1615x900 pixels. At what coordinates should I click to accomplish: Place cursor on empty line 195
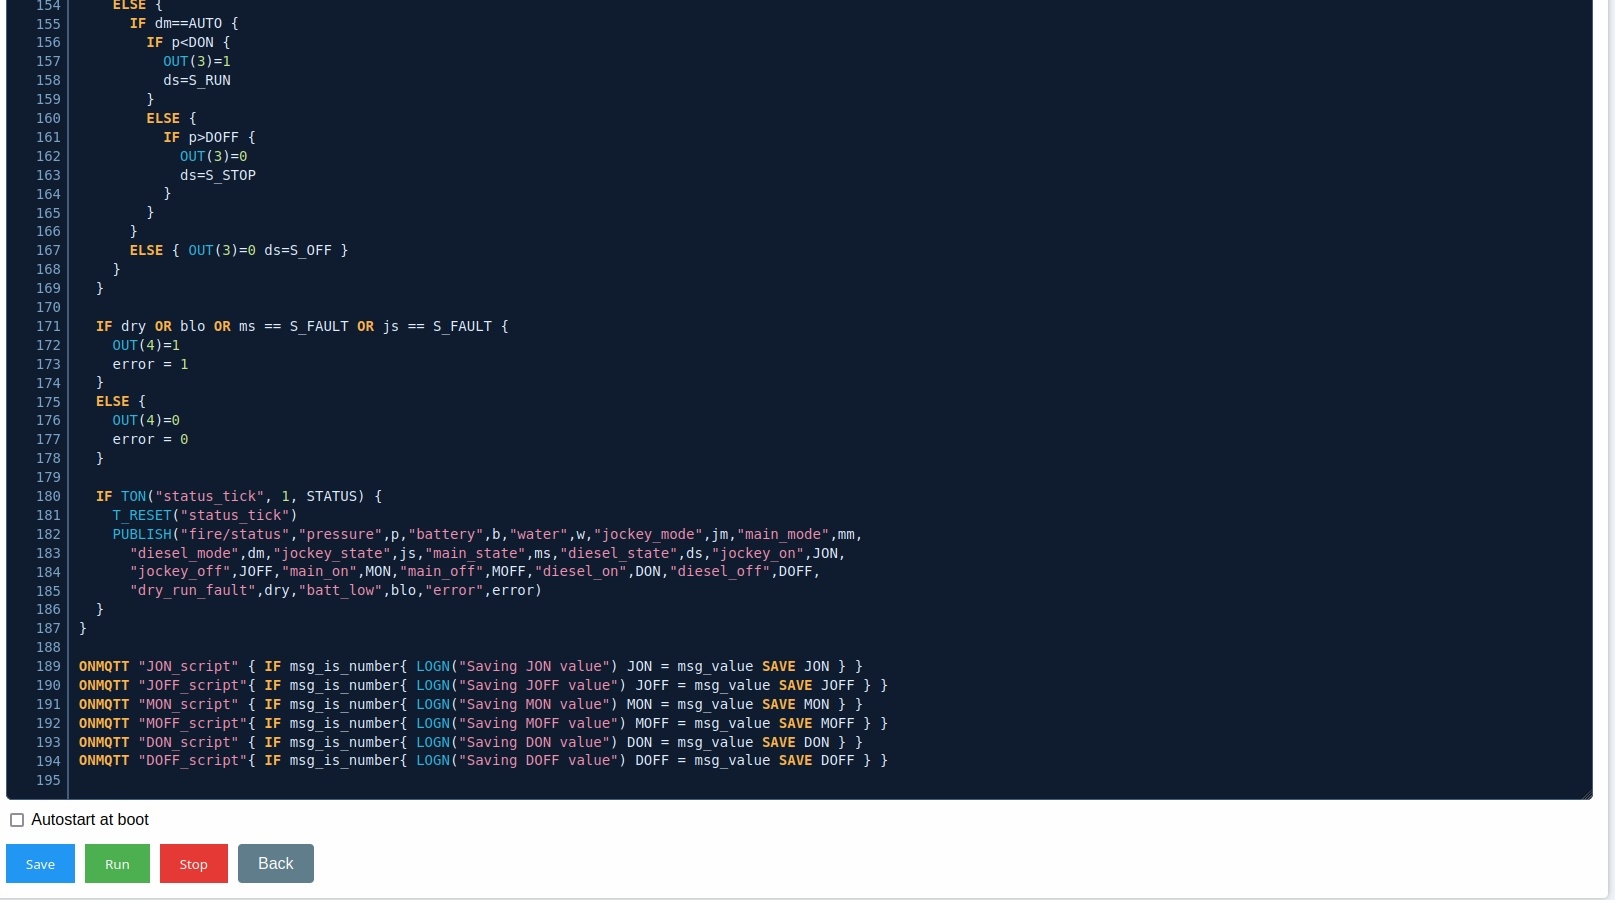400,780
